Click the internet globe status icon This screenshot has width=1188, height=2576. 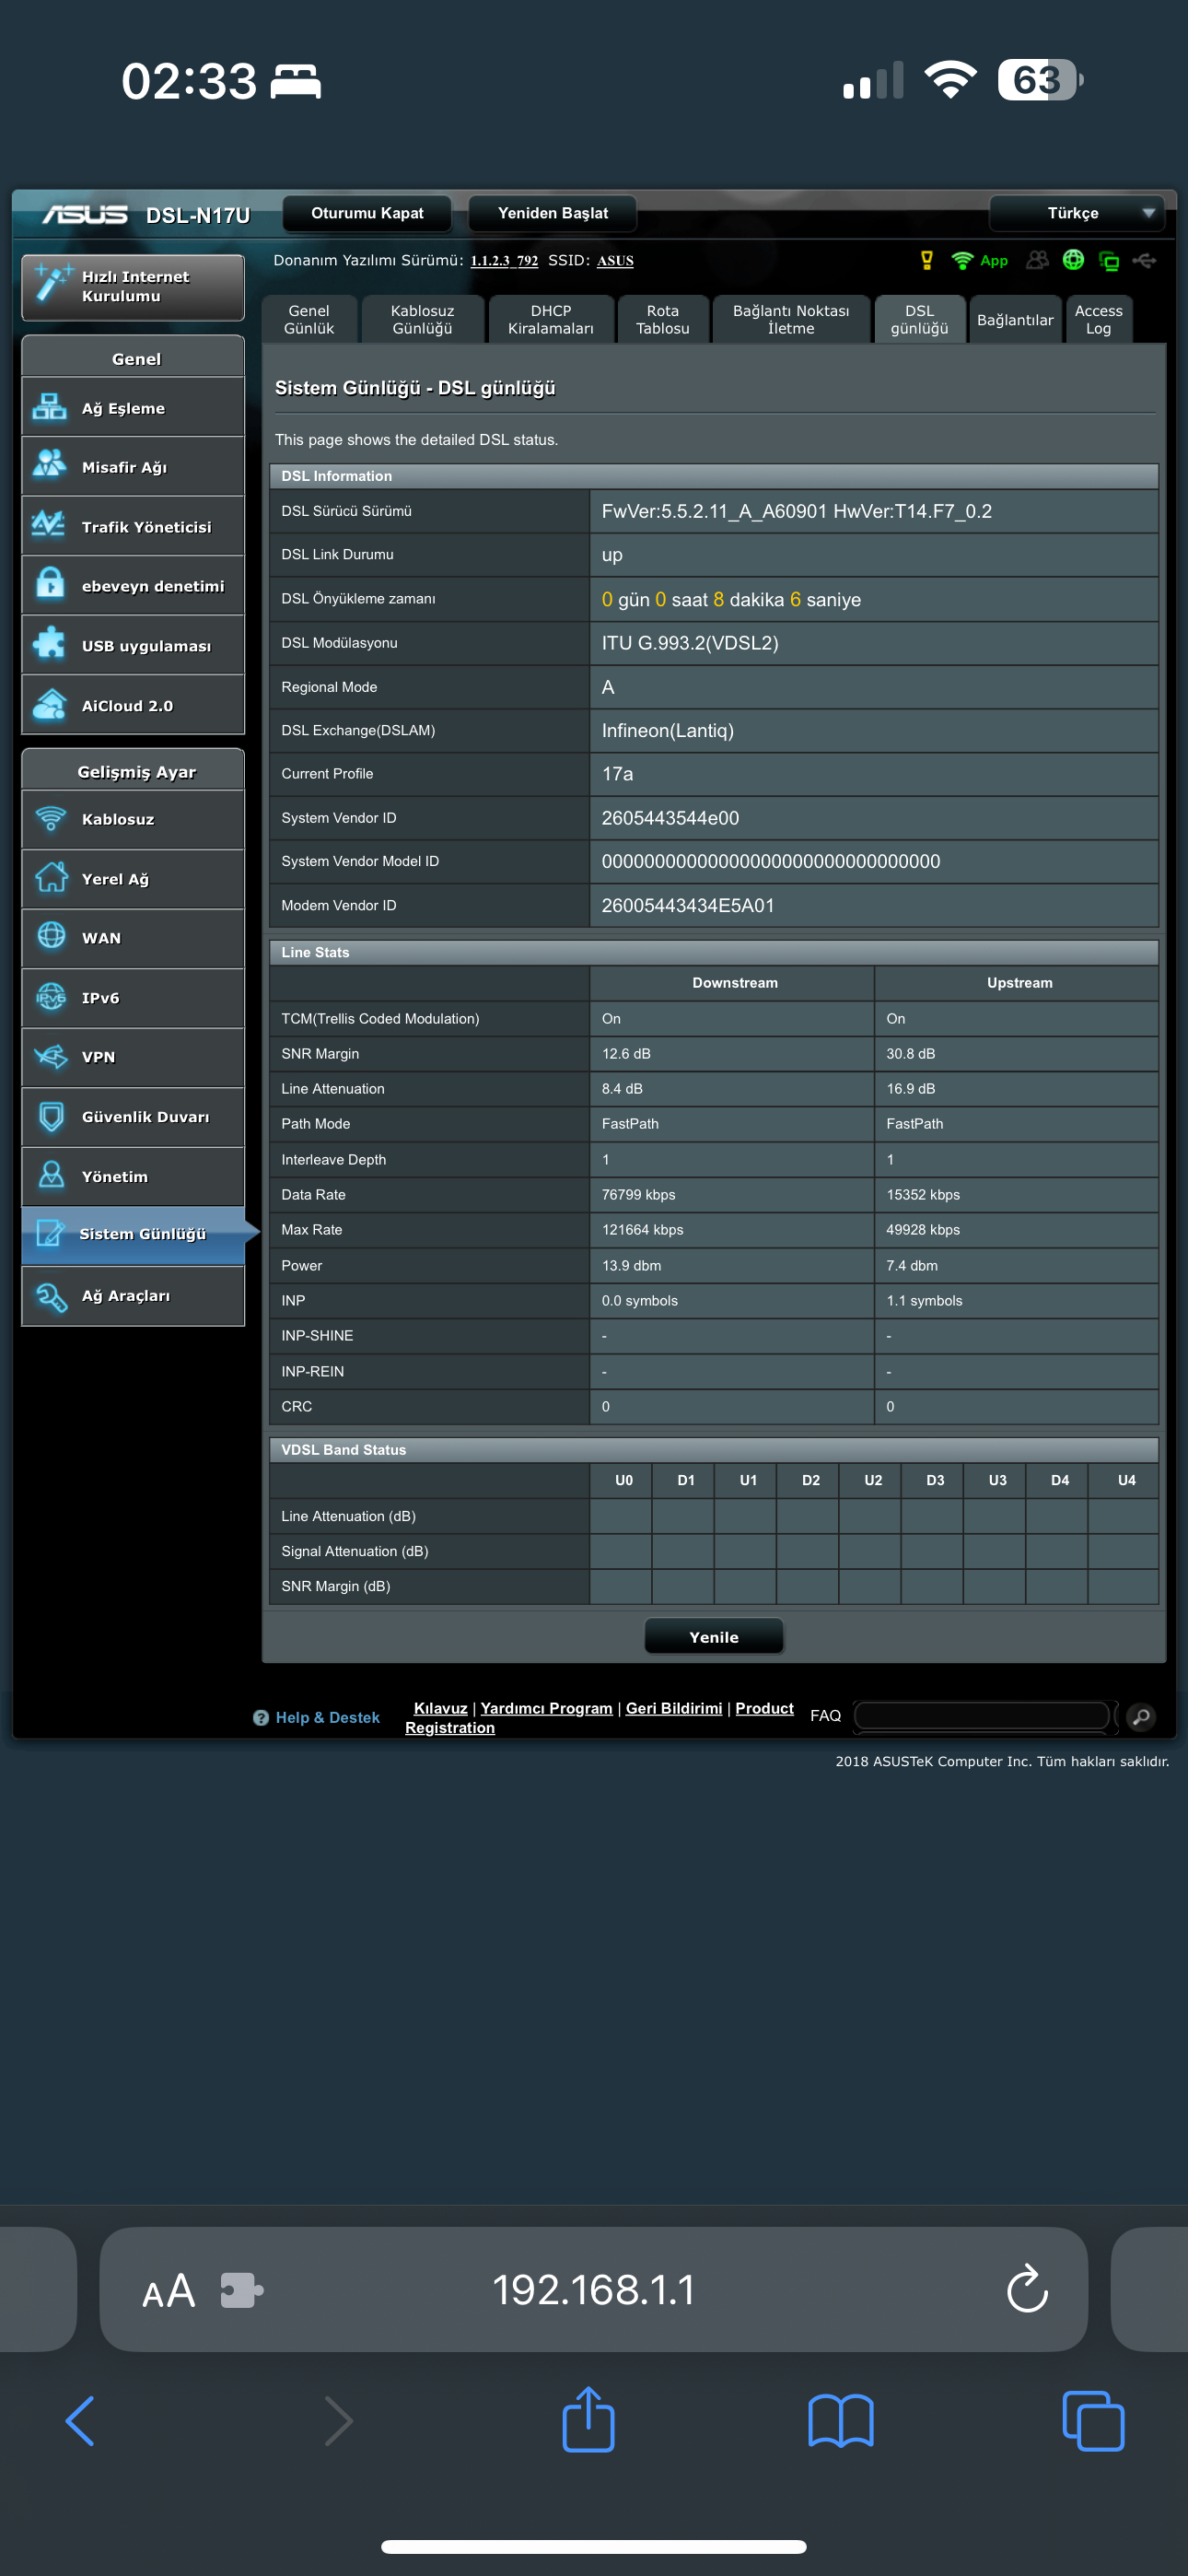(x=1073, y=260)
